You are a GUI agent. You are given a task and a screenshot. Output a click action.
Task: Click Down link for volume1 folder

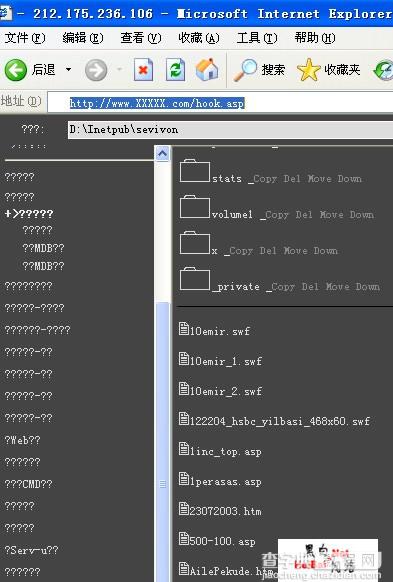pyautogui.click(x=361, y=215)
